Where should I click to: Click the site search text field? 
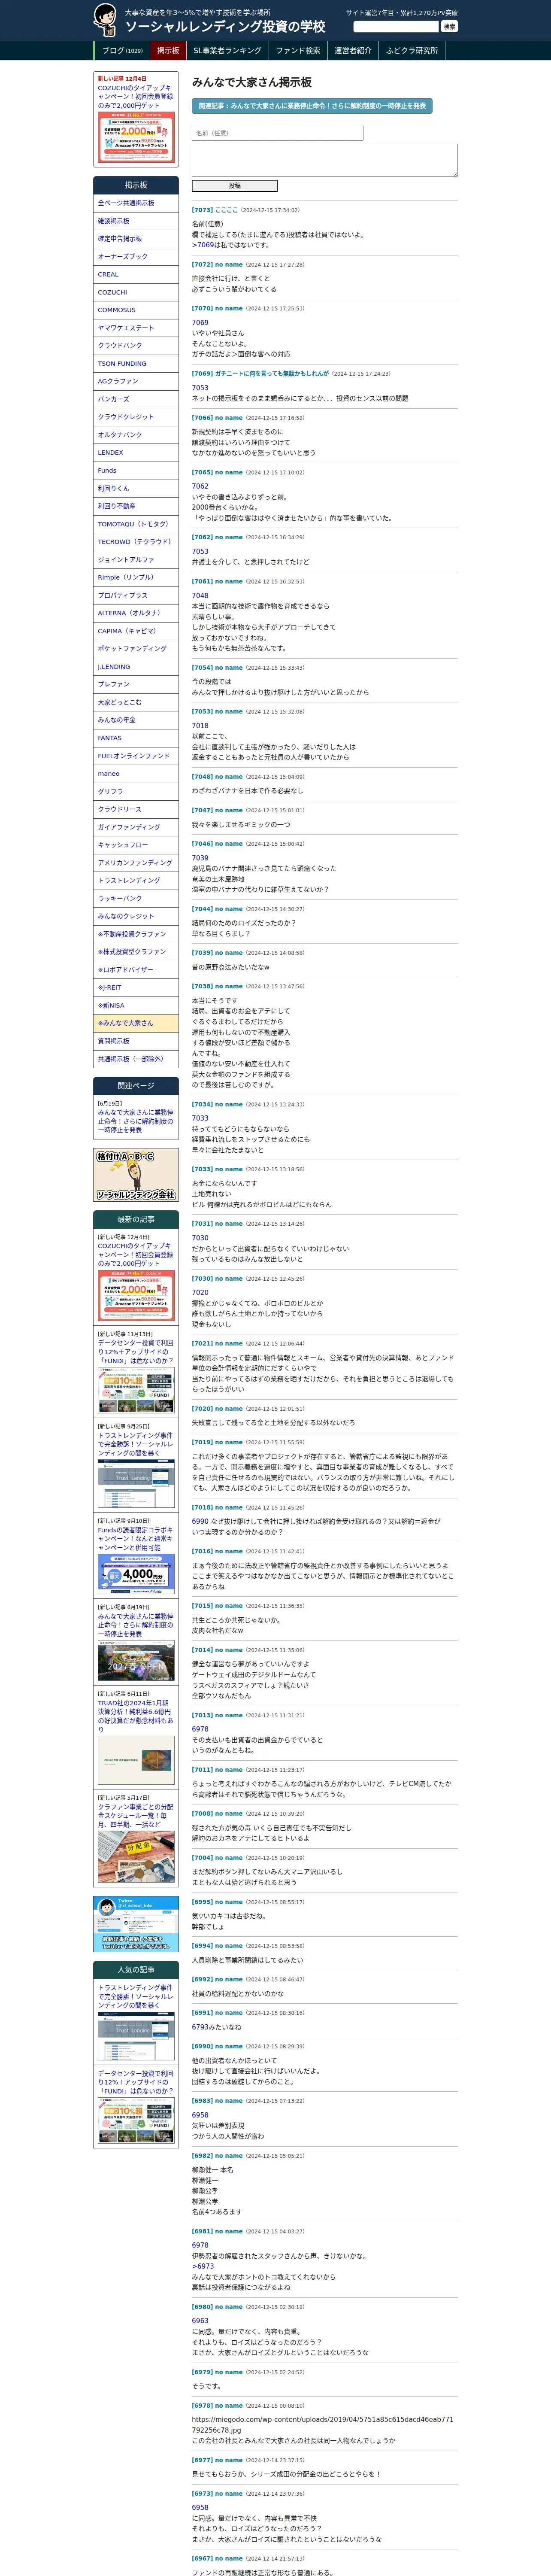pyautogui.click(x=396, y=27)
